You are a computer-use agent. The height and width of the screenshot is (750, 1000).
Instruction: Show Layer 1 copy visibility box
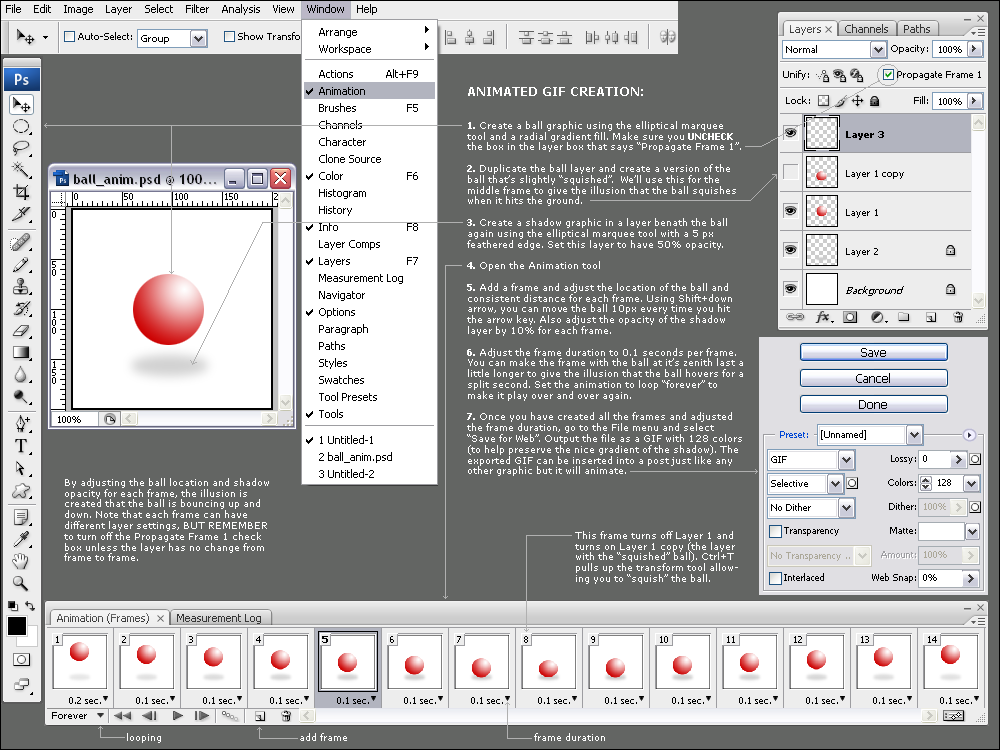[x=791, y=172]
